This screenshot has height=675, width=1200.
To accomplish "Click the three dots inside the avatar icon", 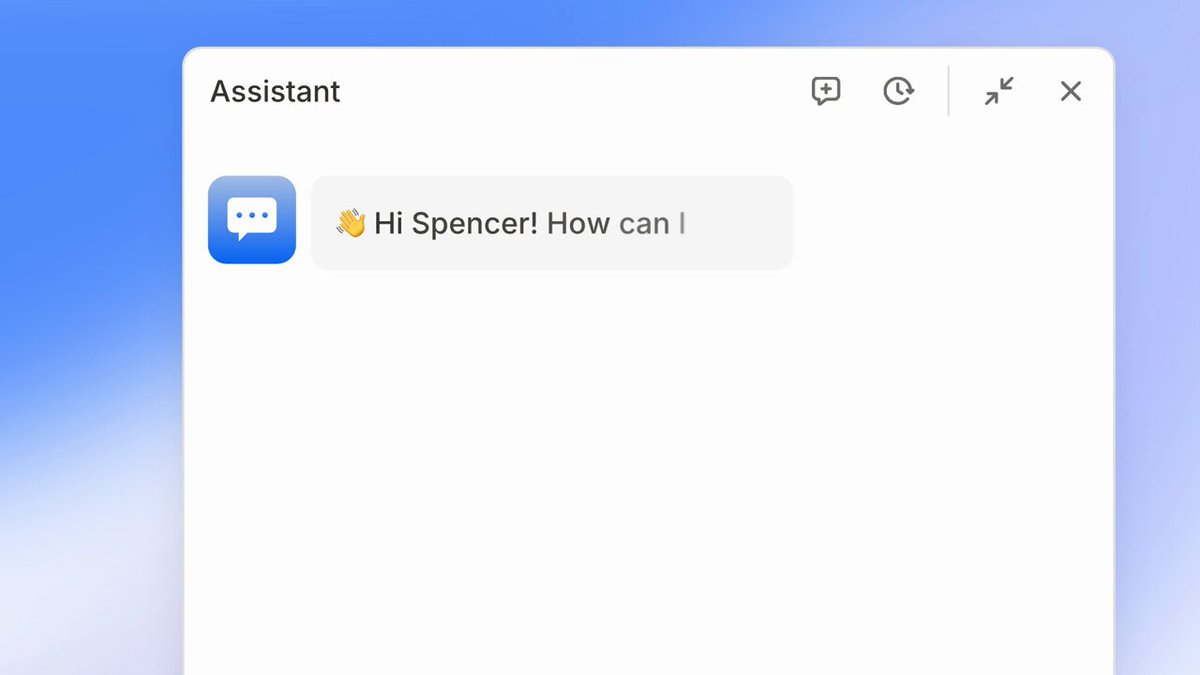I will [x=252, y=215].
